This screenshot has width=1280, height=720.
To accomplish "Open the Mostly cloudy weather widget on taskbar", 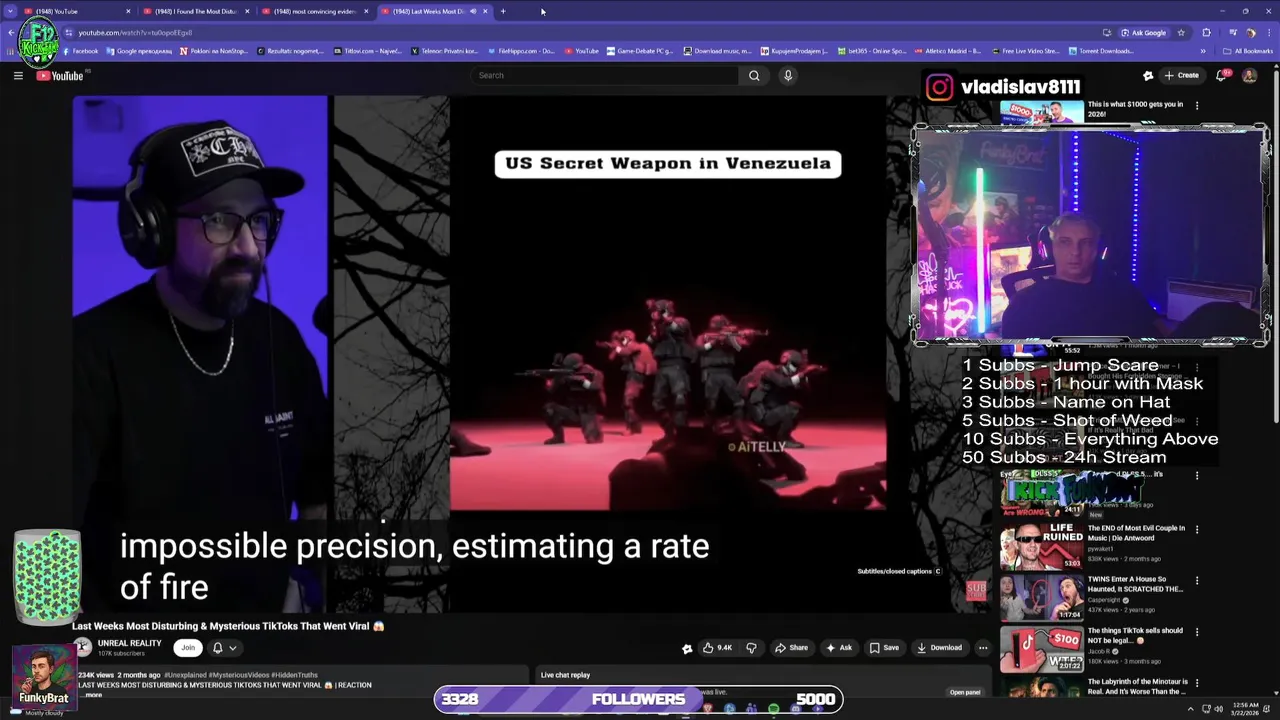I will coord(40,712).
